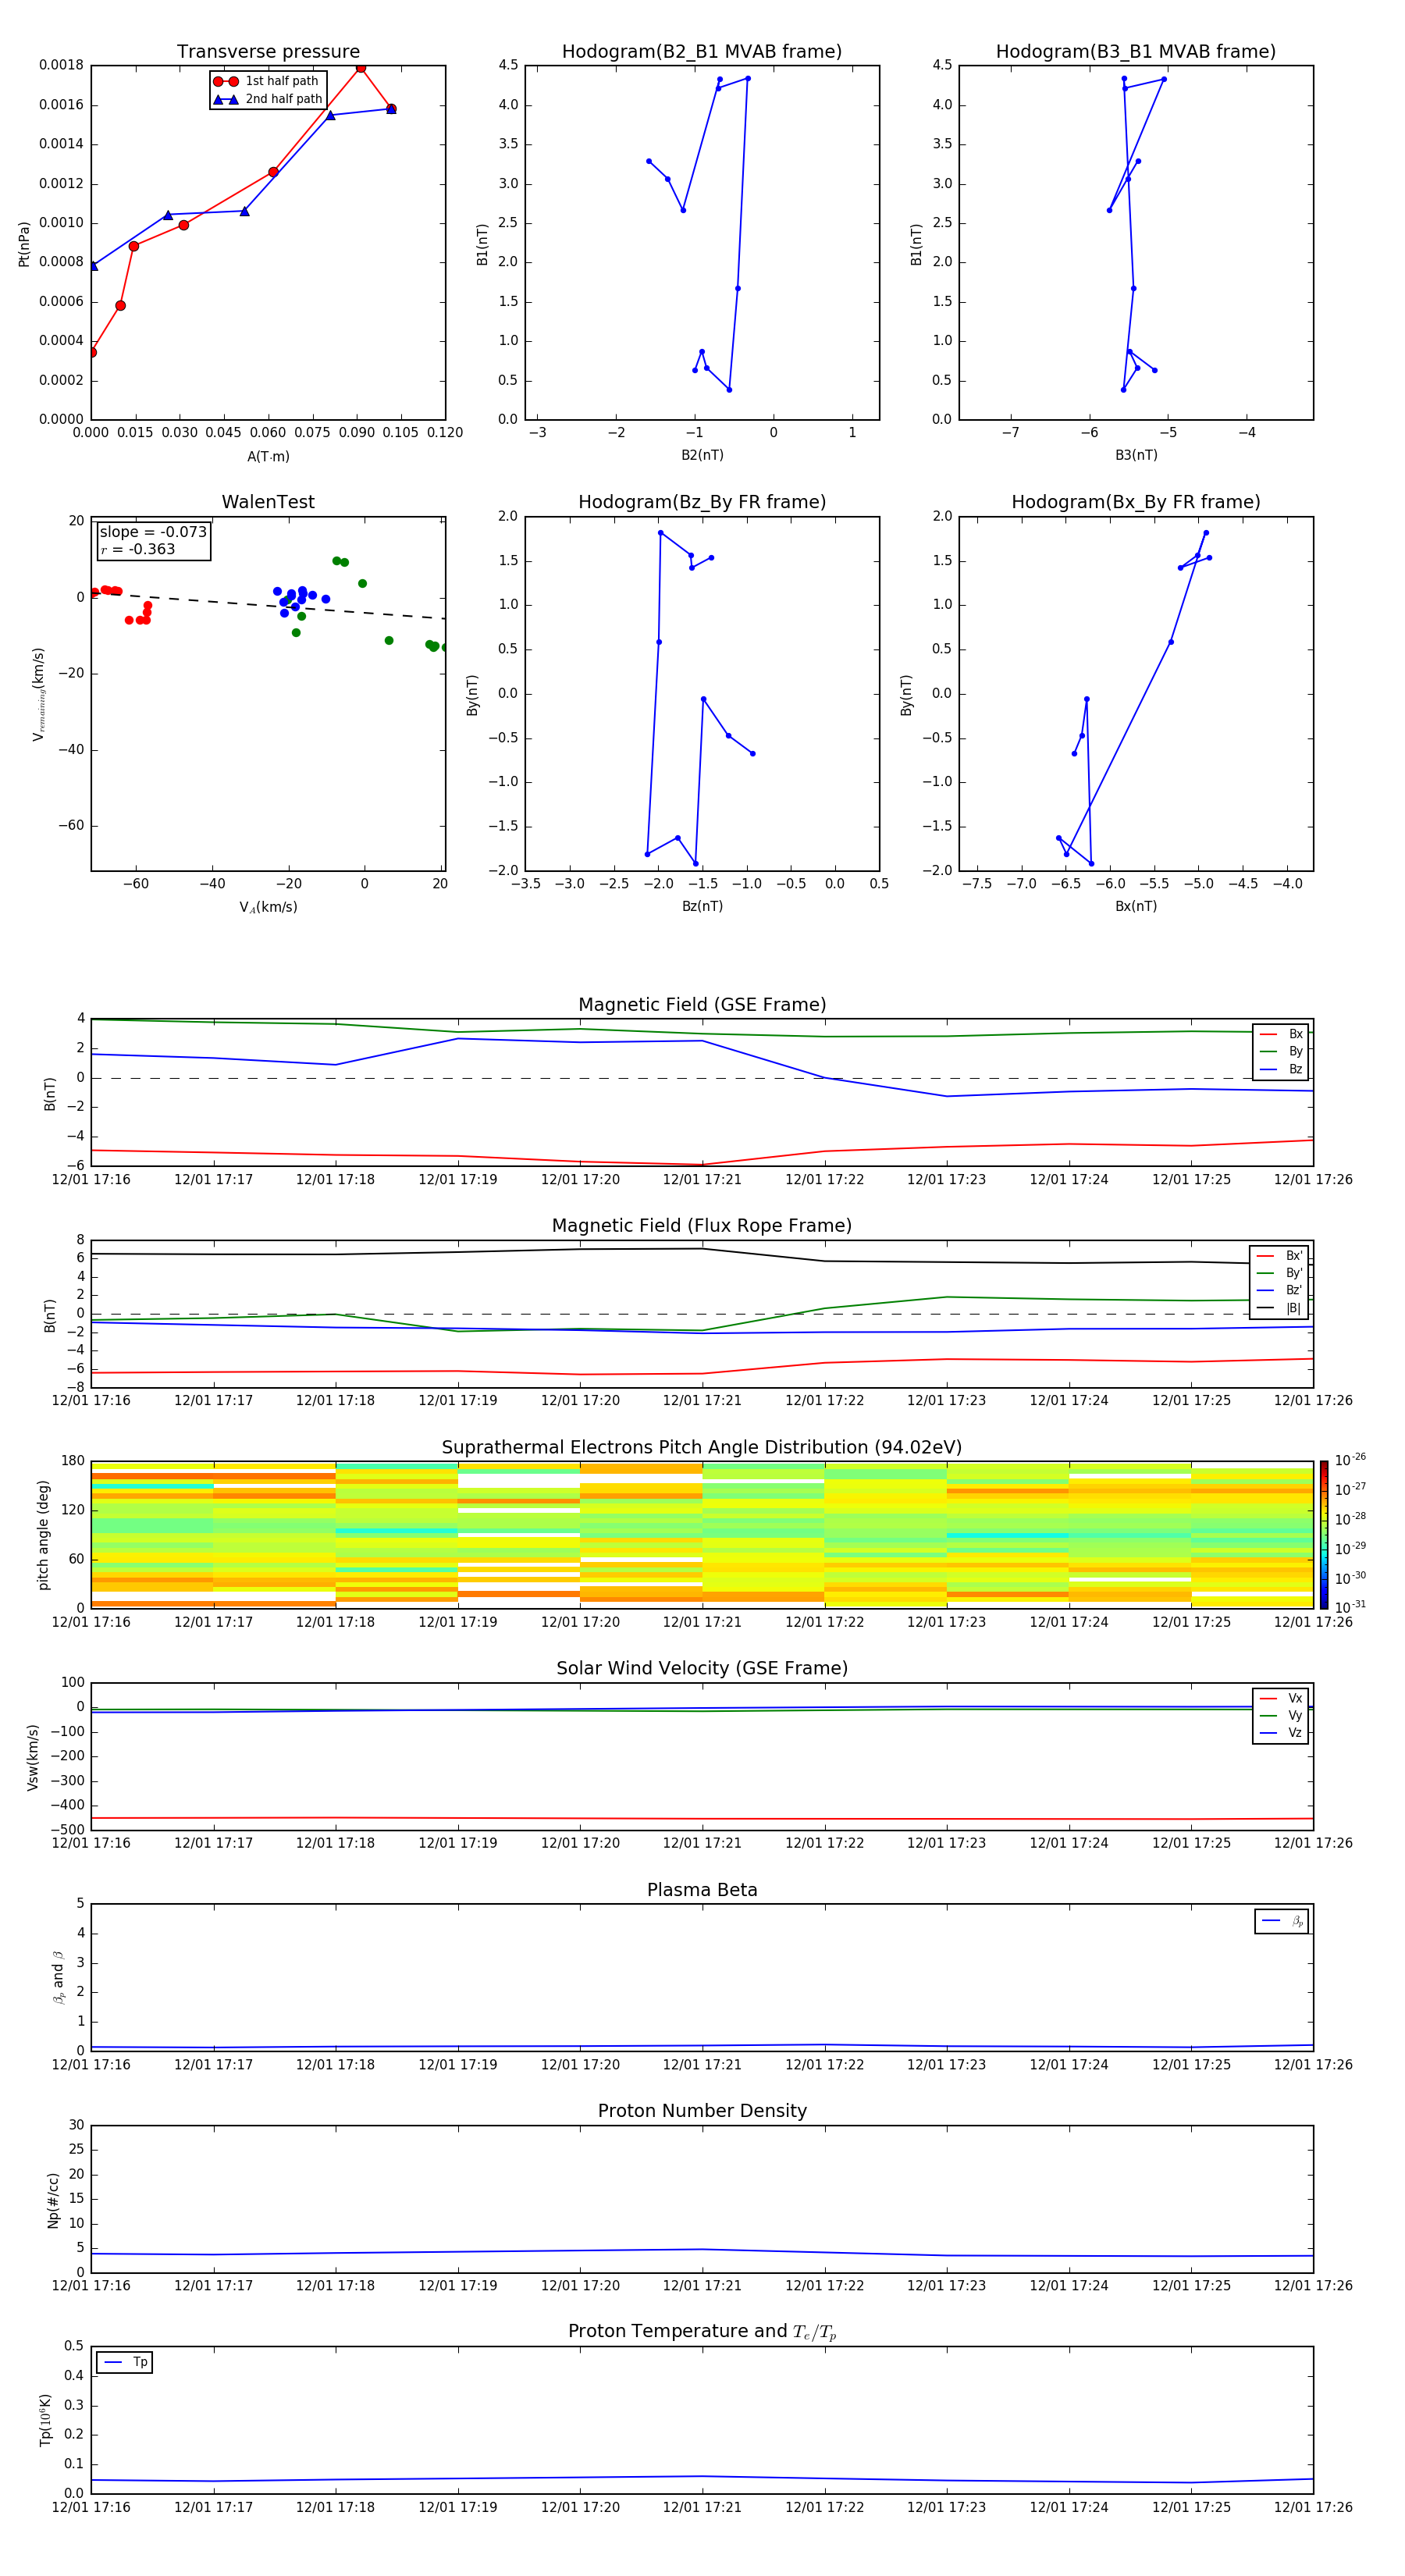This screenshot has width=1405, height=2576.
Task: Click the 'Hodogram(Bx_By FR frame)' title
Action: coord(1136,502)
